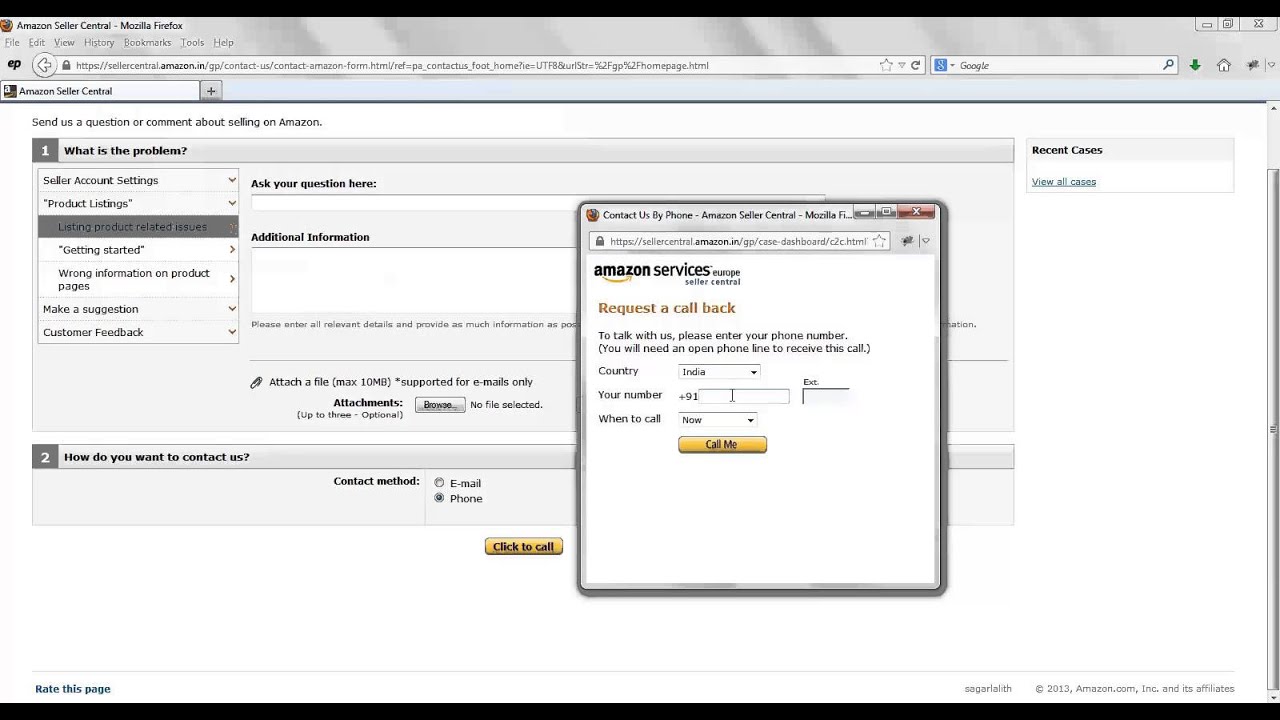
Task: Expand the "Getting started" submenu
Action: pyautogui.click(x=138, y=250)
